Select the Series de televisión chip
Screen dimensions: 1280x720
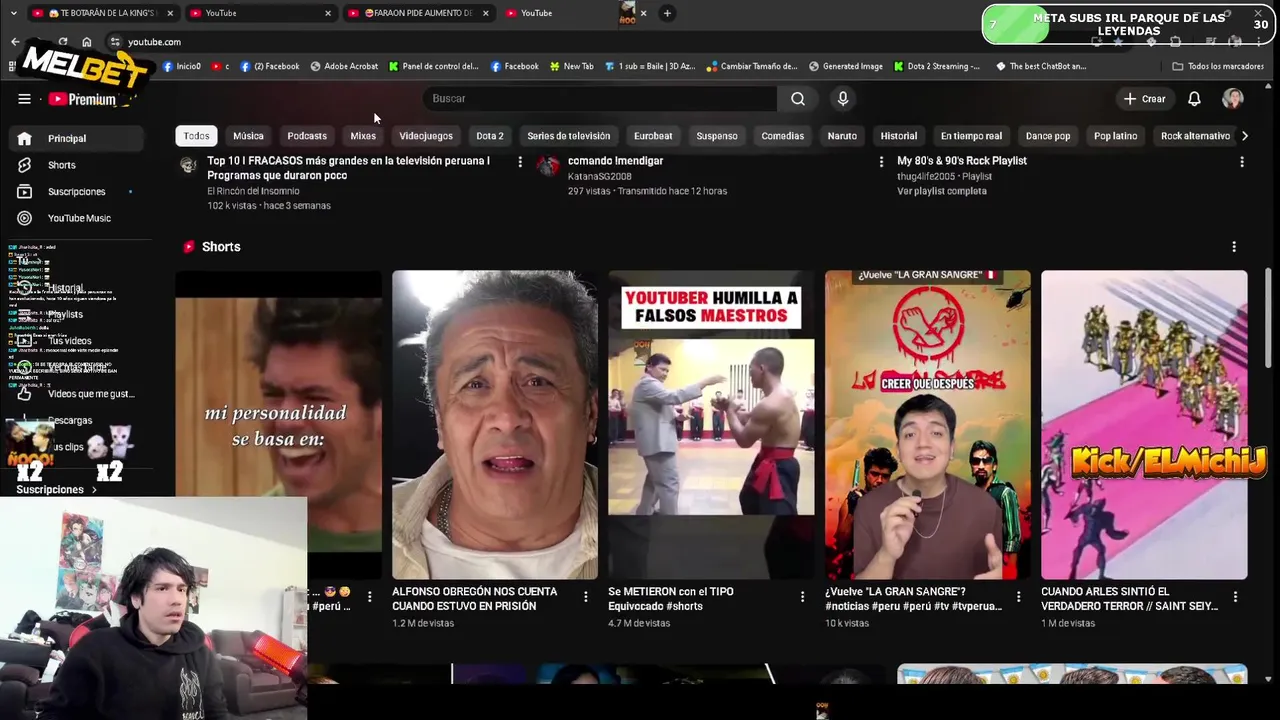[x=569, y=136]
